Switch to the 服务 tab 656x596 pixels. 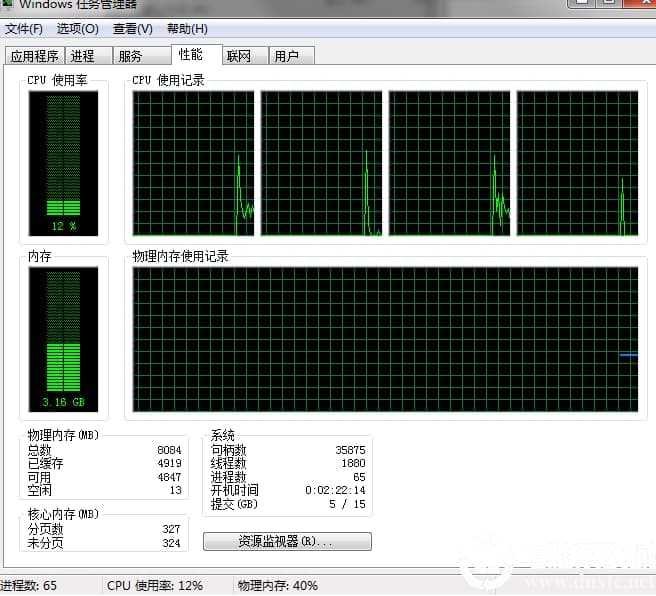(142, 56)
